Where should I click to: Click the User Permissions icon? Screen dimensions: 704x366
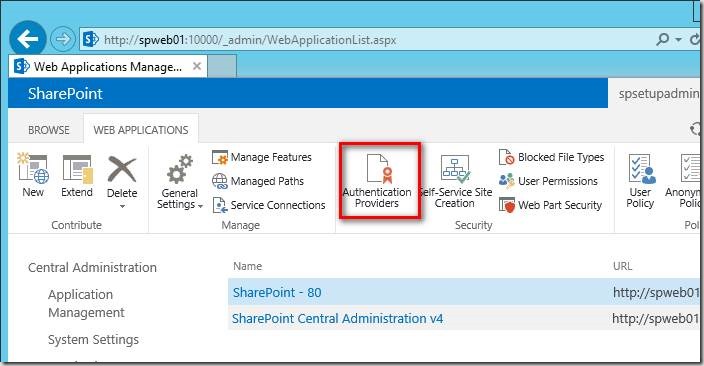click(506, 181)
